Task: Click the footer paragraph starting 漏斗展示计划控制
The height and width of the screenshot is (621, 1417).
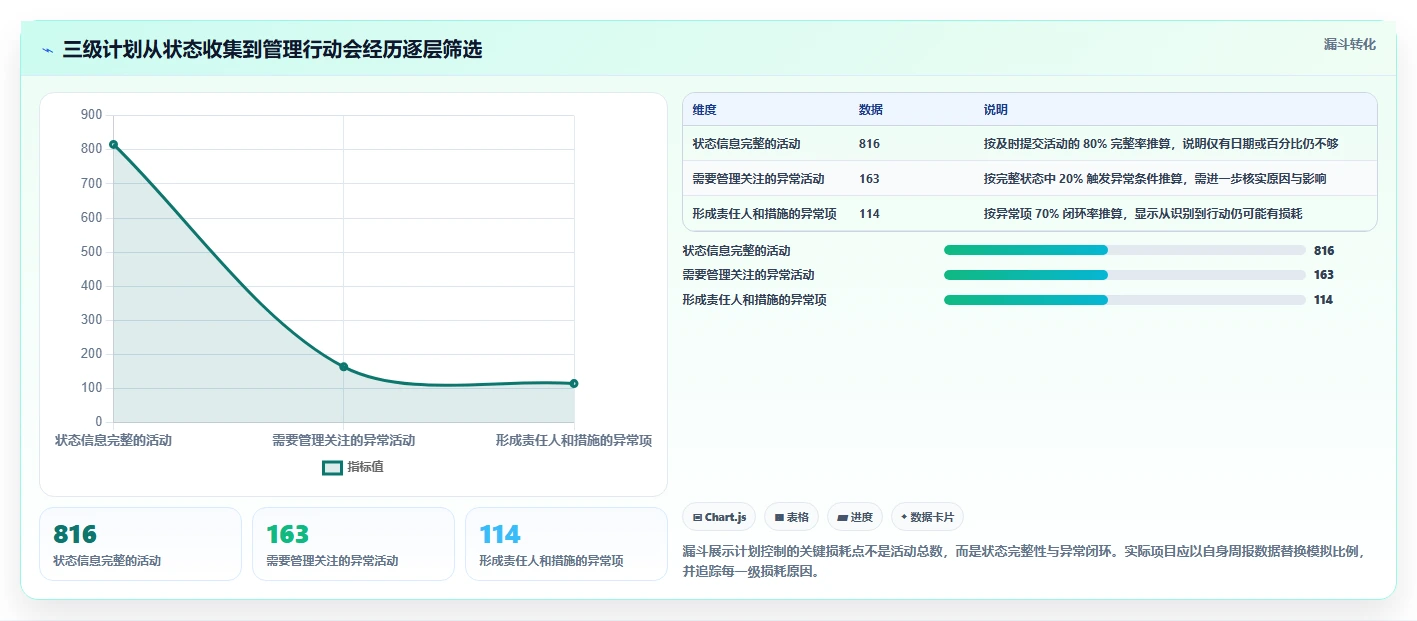Action: pyautogui.click(x=1023, y=562)
